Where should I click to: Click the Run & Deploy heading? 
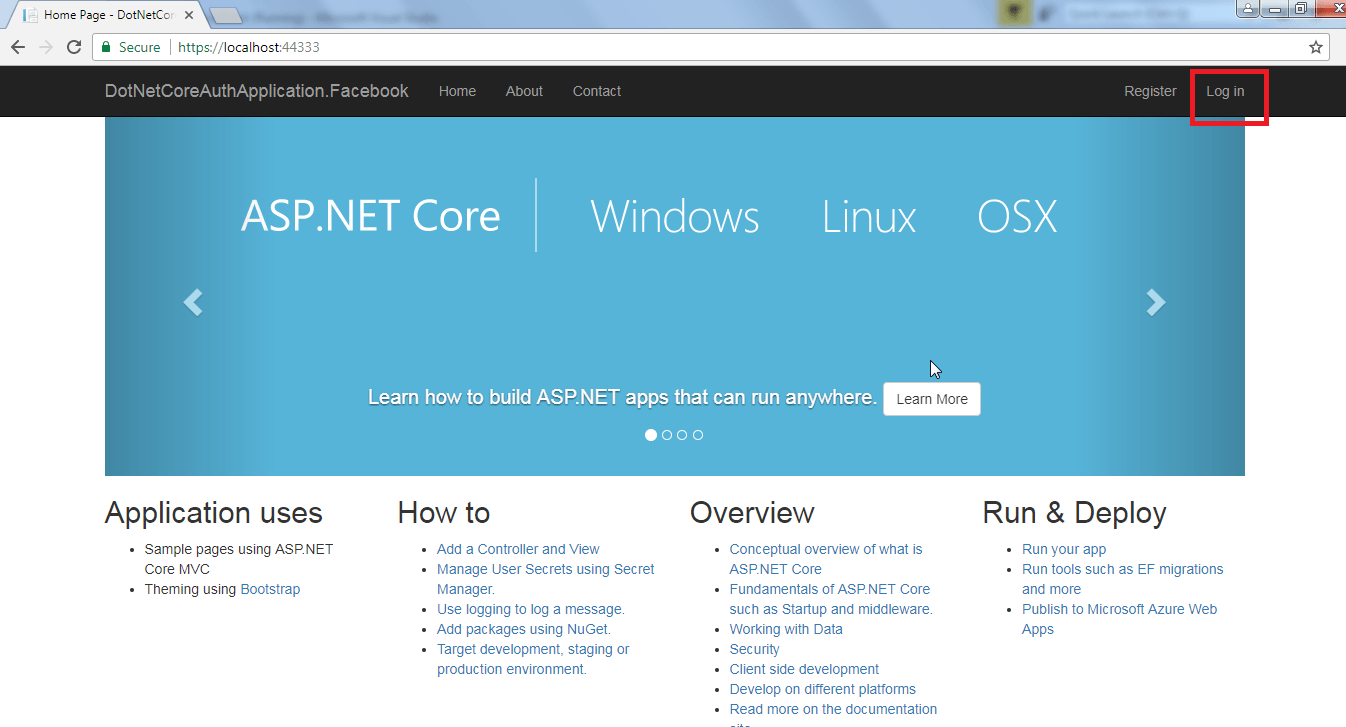1075,513
